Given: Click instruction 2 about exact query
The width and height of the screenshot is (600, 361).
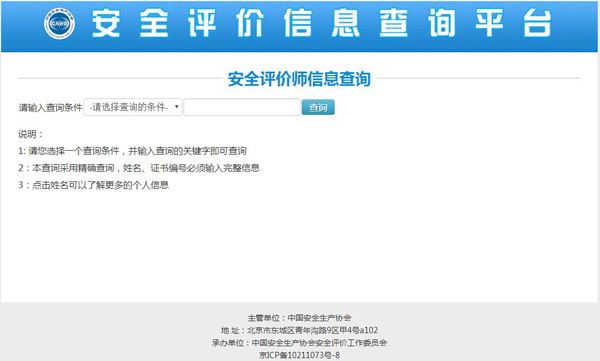Looking at the screenshot, I should tap(139, 168).
